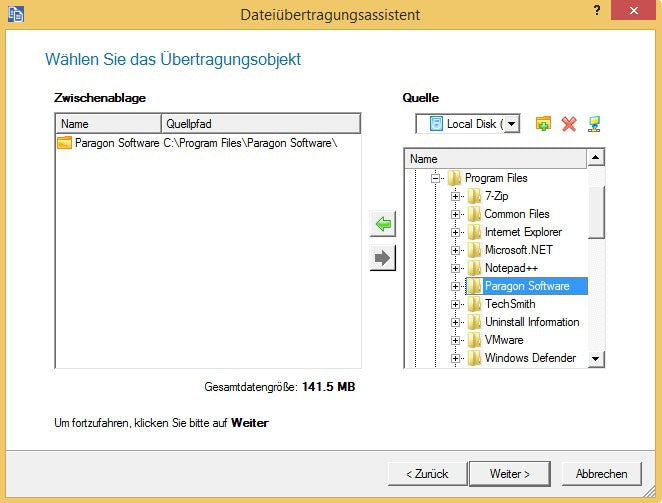Select VMware in the source tree
Viewport: 662px width, 503px height.
coord(504,340)
